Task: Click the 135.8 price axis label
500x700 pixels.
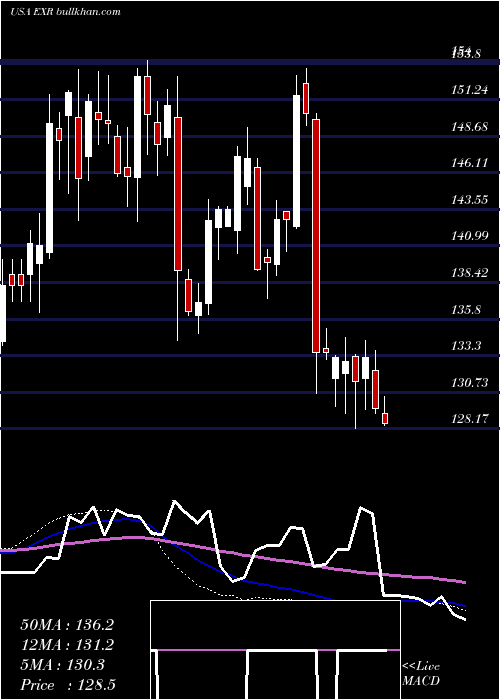Action: (x=466, y=309)
